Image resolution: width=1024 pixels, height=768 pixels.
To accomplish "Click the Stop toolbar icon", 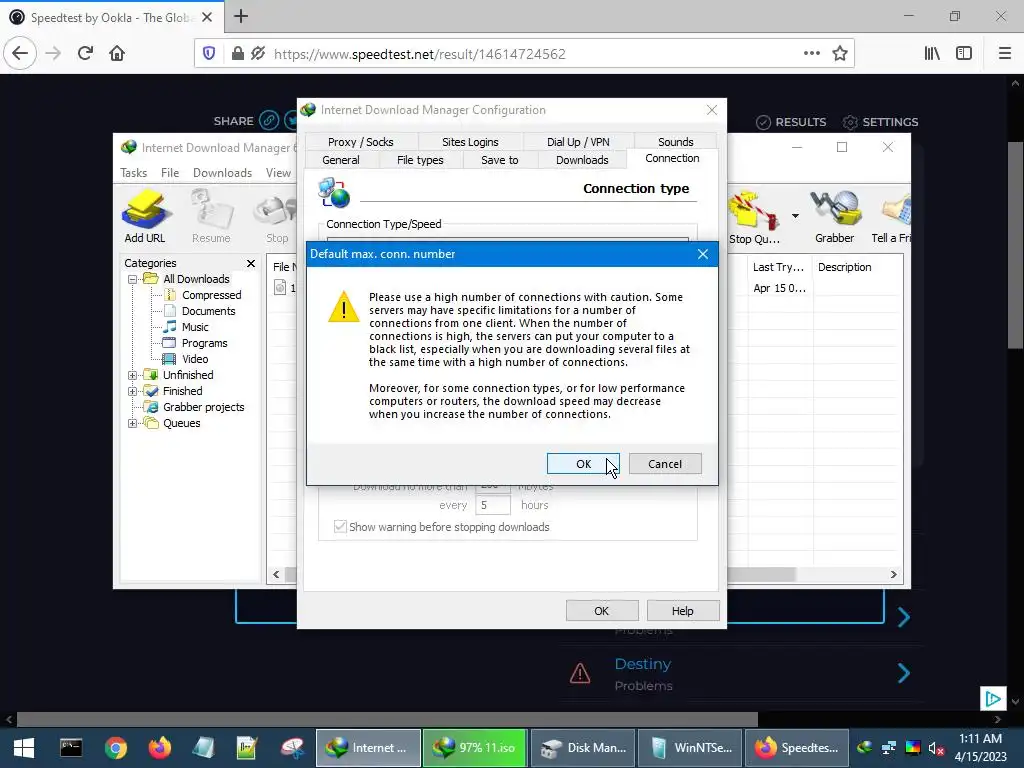I will [x=277, y=217].
